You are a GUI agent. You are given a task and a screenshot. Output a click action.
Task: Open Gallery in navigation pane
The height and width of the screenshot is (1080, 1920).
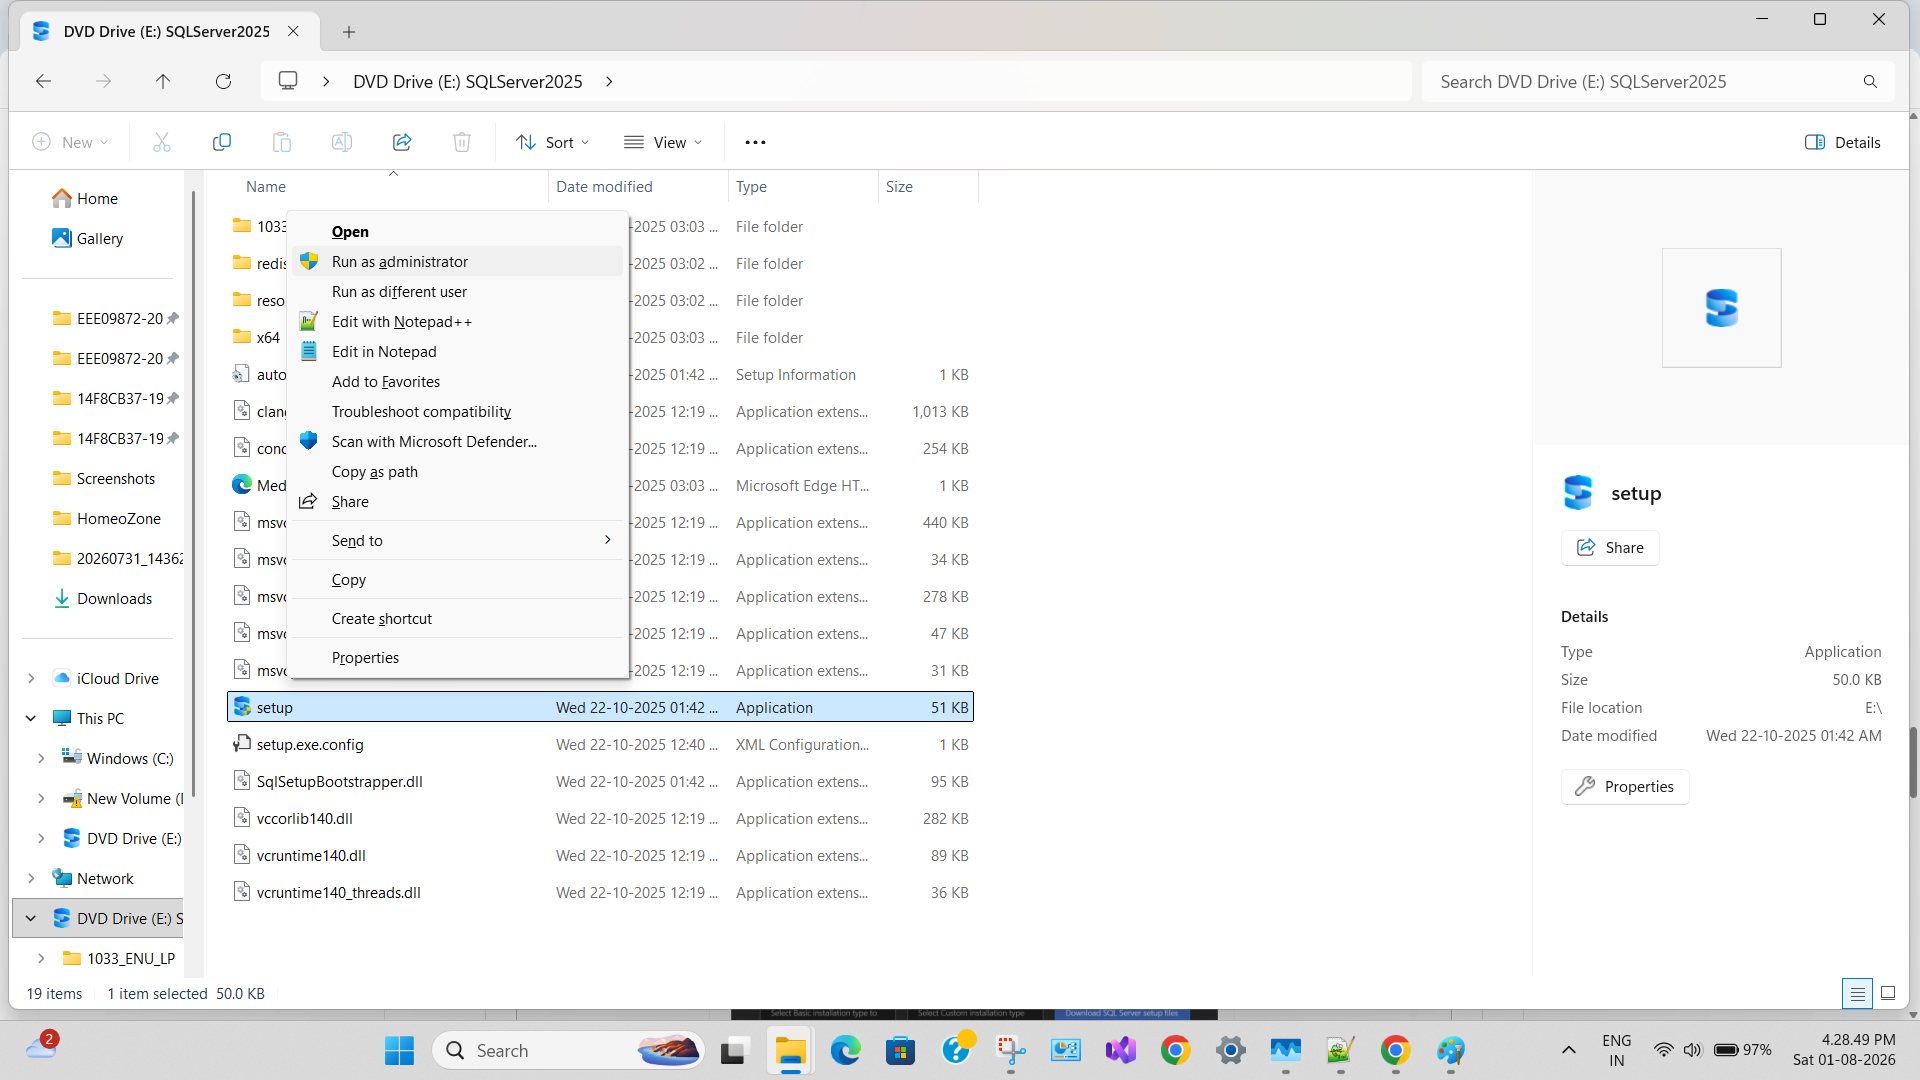coord(87,238)
